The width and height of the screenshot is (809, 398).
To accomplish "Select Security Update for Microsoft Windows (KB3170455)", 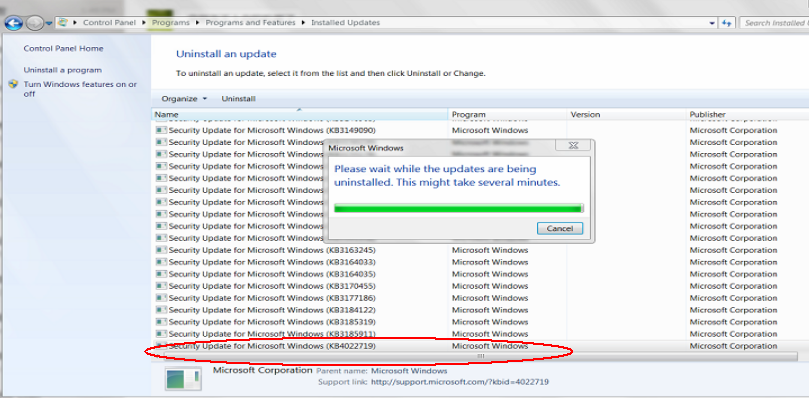I will tap(272, 286).
